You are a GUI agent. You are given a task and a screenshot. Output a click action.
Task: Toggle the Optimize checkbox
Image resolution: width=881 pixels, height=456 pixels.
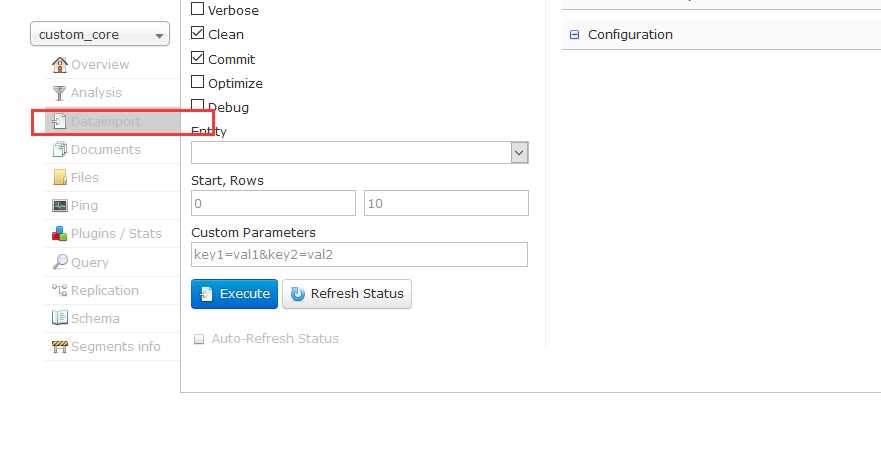pos(198,83)
